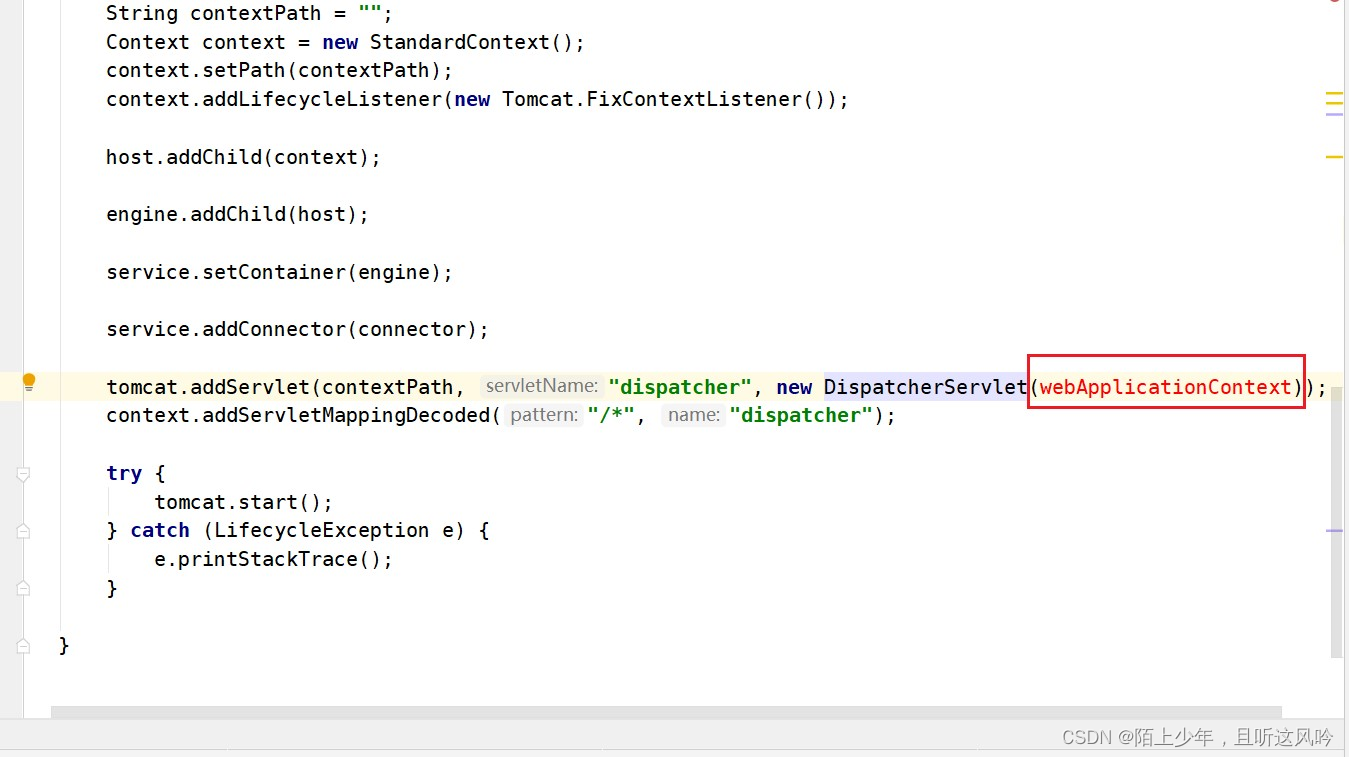Image resolution: width=1349 pixels, height=757 pixels.
Task: Toggle fold marker at catch block's closing brace
Action: tap(23, 589)
